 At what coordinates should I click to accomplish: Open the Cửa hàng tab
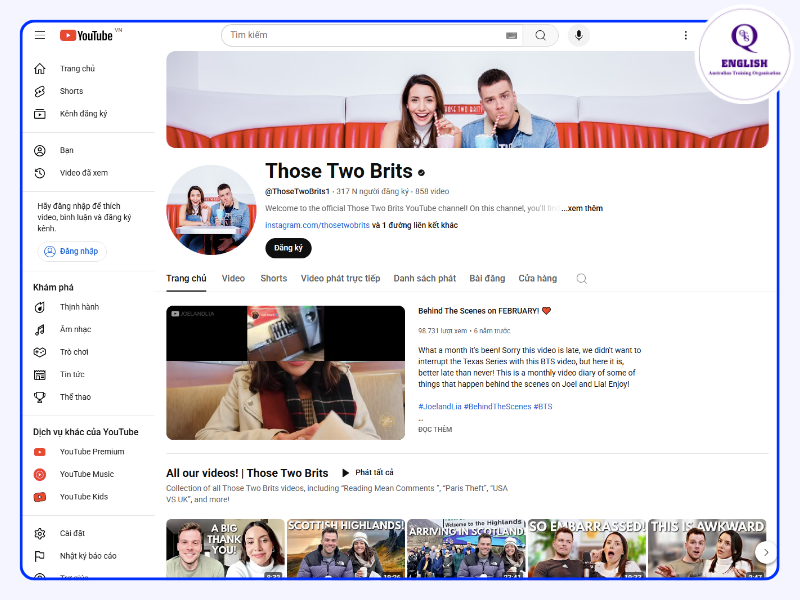tap(538, 279)
